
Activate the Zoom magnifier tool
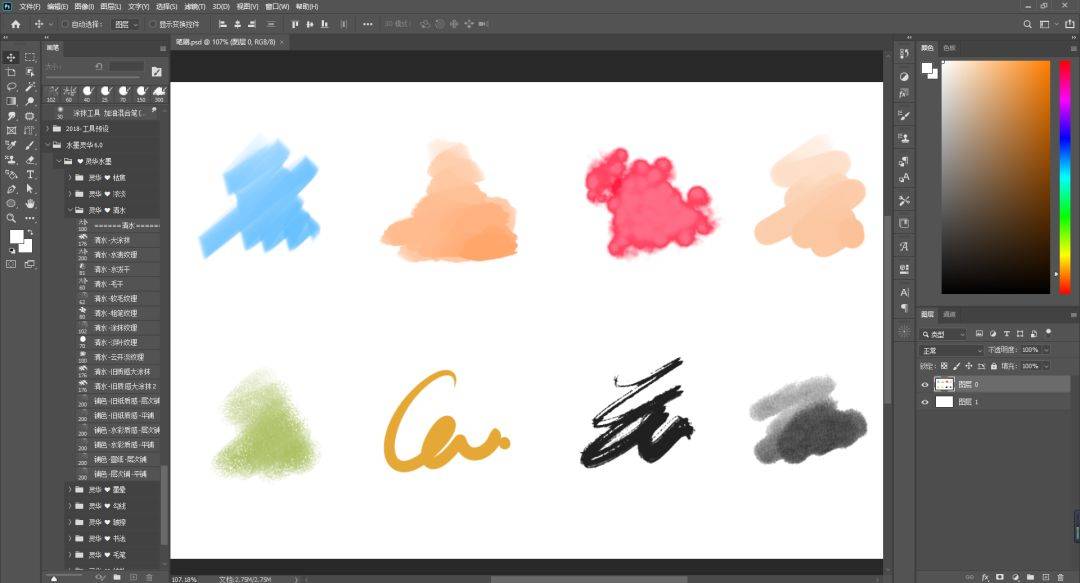tap(11, 218)
